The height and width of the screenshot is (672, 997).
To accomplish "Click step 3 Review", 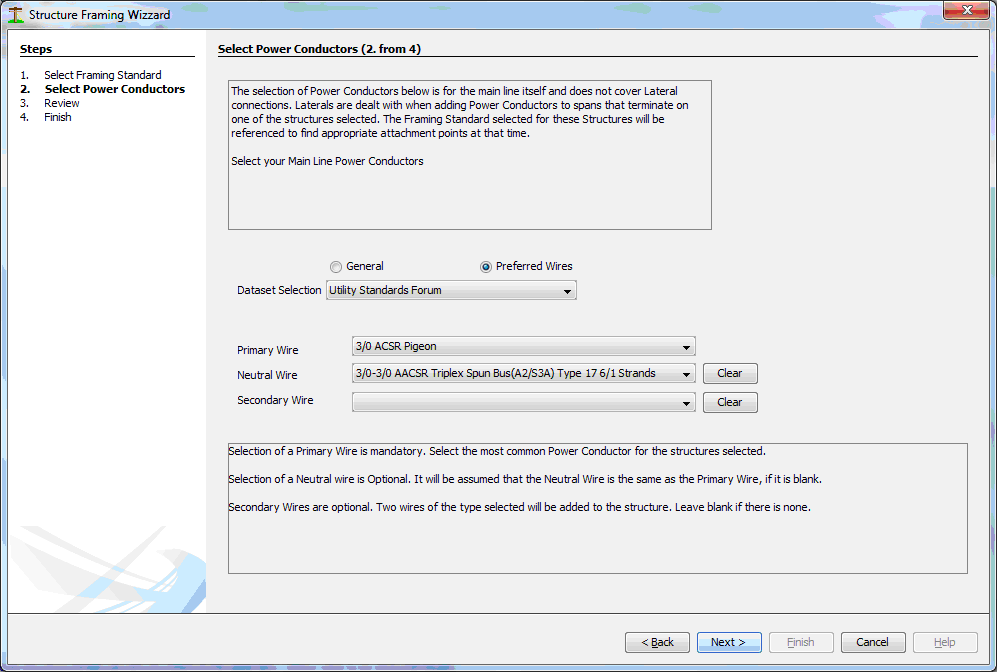I will (62, 103).
